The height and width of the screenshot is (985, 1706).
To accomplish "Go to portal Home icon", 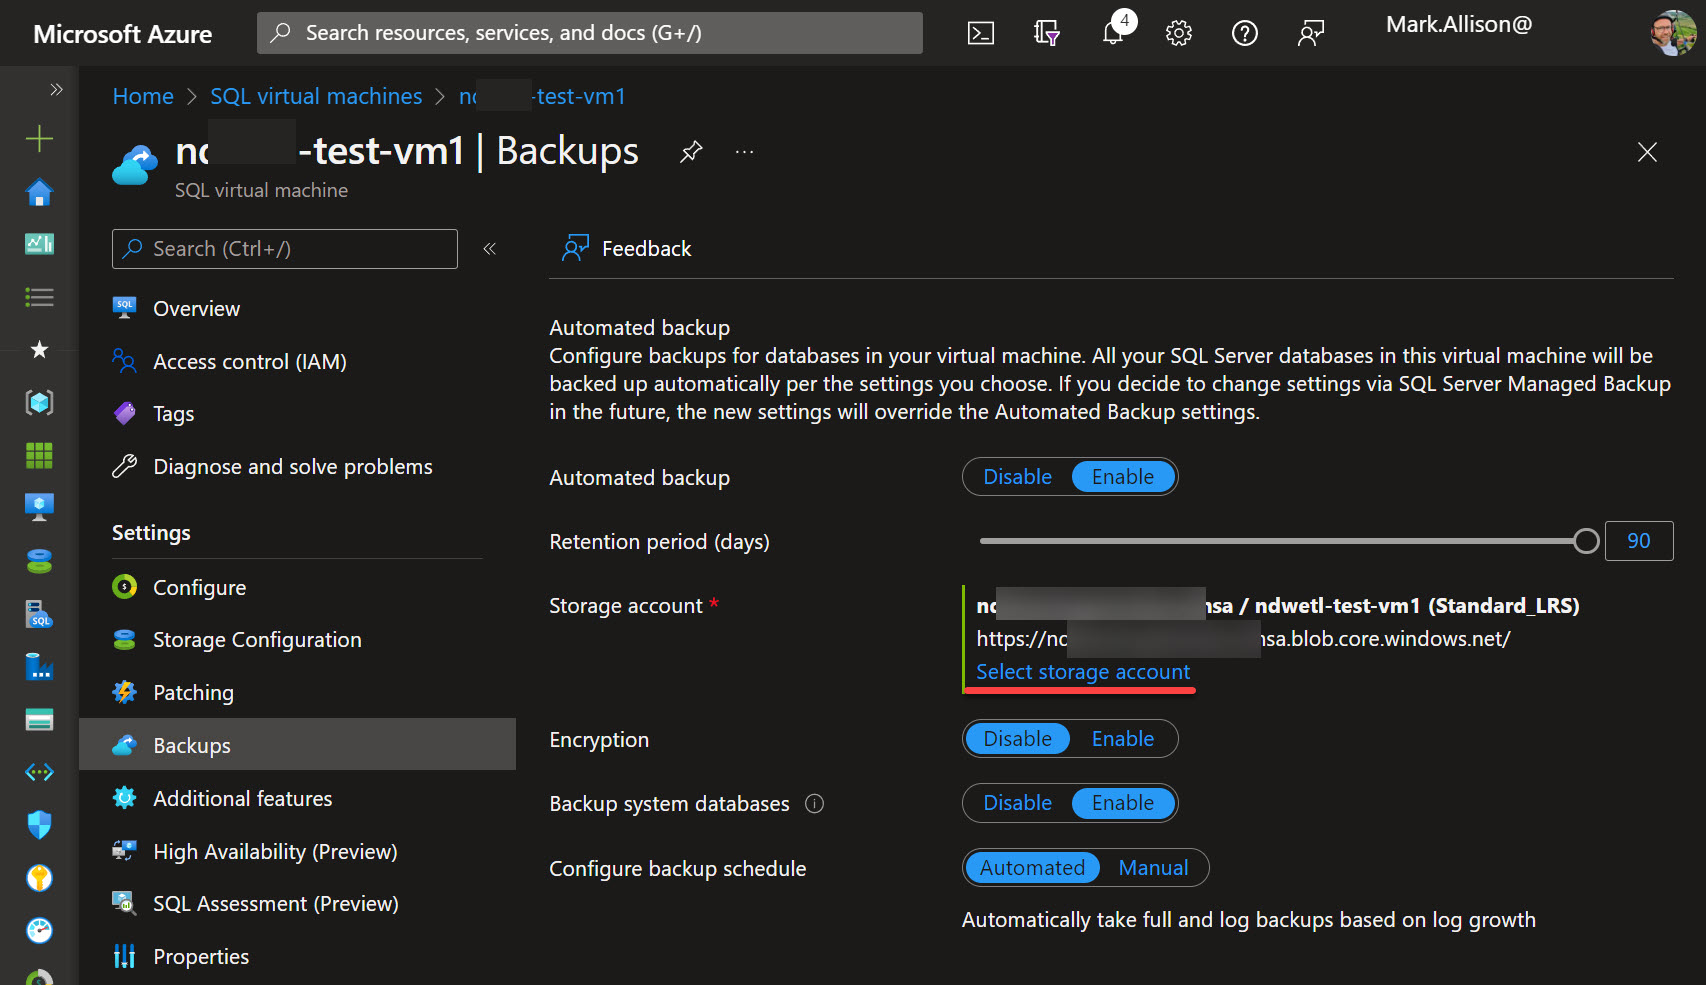I will [x=39, y=192].
